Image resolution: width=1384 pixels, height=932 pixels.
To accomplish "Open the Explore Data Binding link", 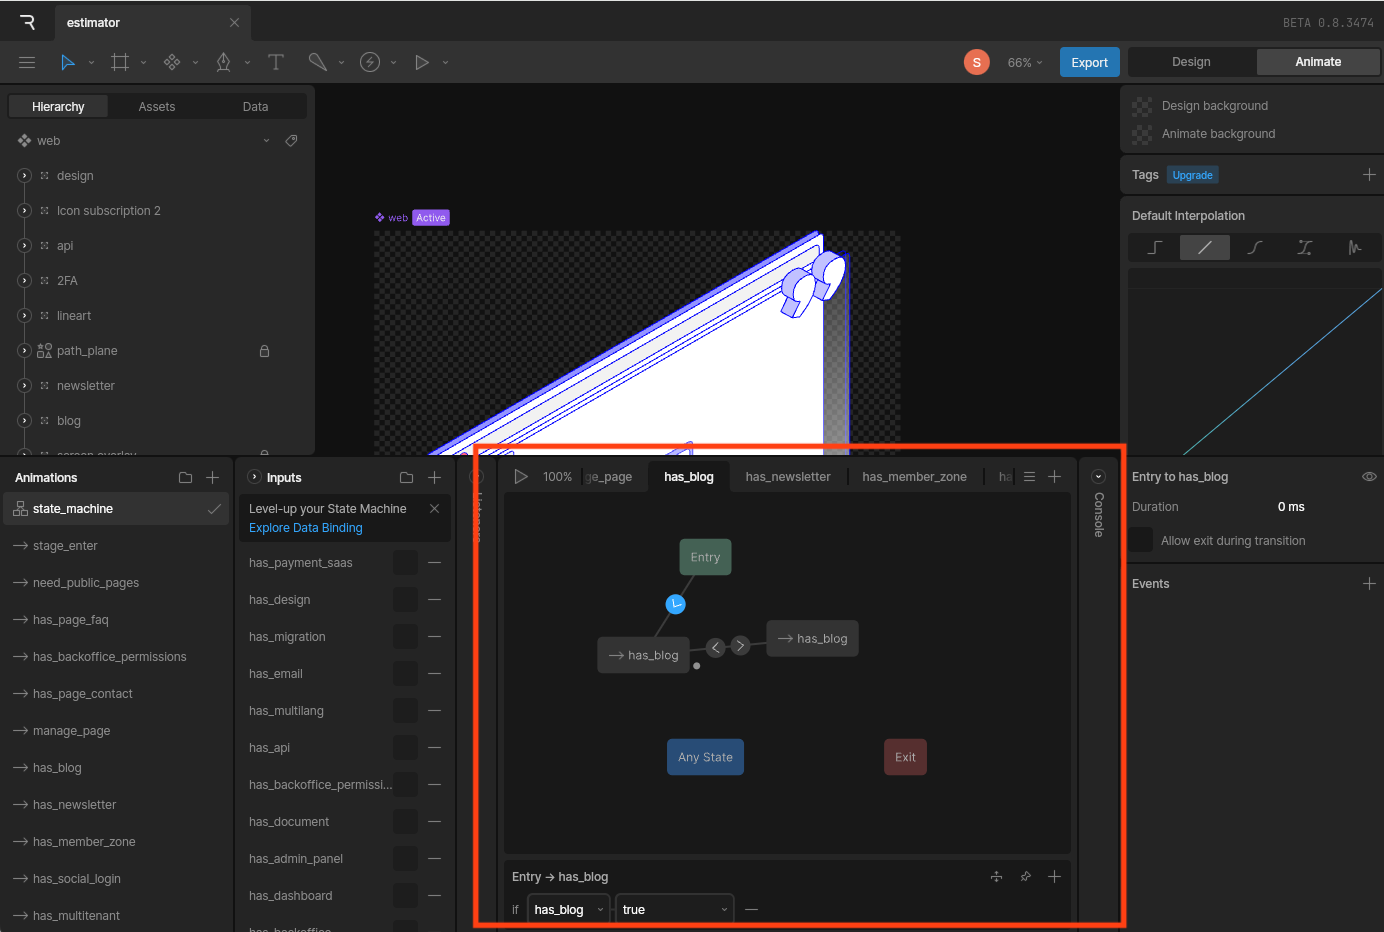I will [x=305, y=528].
